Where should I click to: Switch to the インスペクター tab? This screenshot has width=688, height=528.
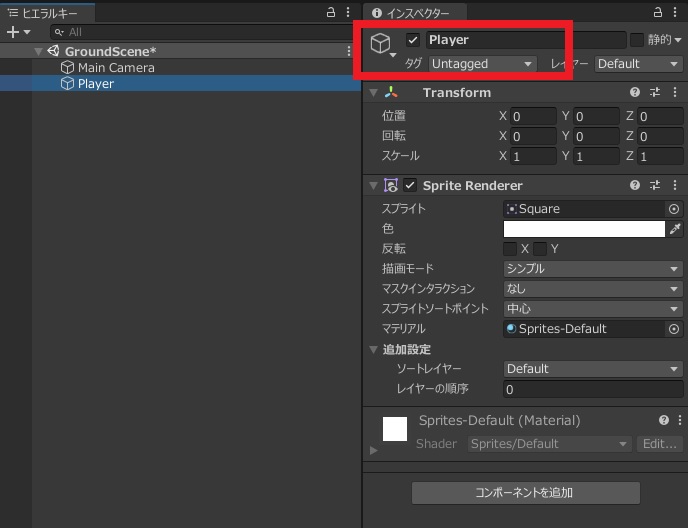(x=415, y=13)
